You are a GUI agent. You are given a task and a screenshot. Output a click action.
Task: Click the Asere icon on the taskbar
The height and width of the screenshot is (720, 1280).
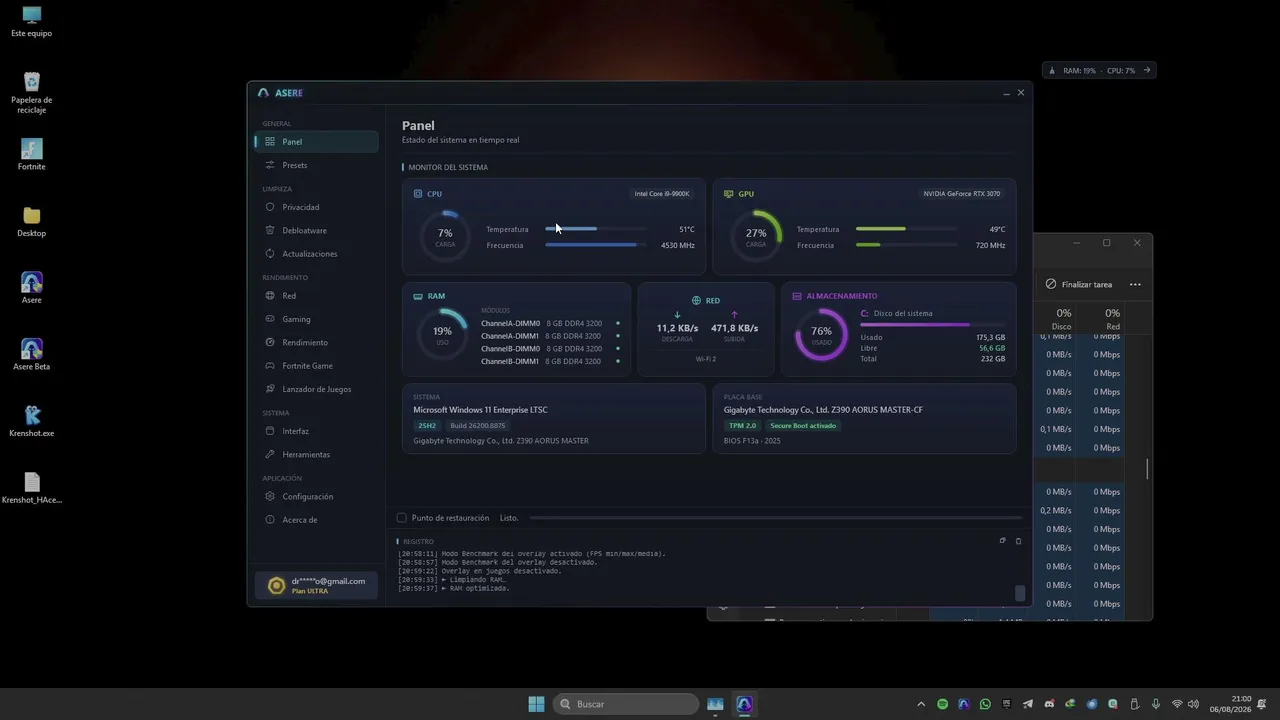pyautogui.click(x=744, y=704)
